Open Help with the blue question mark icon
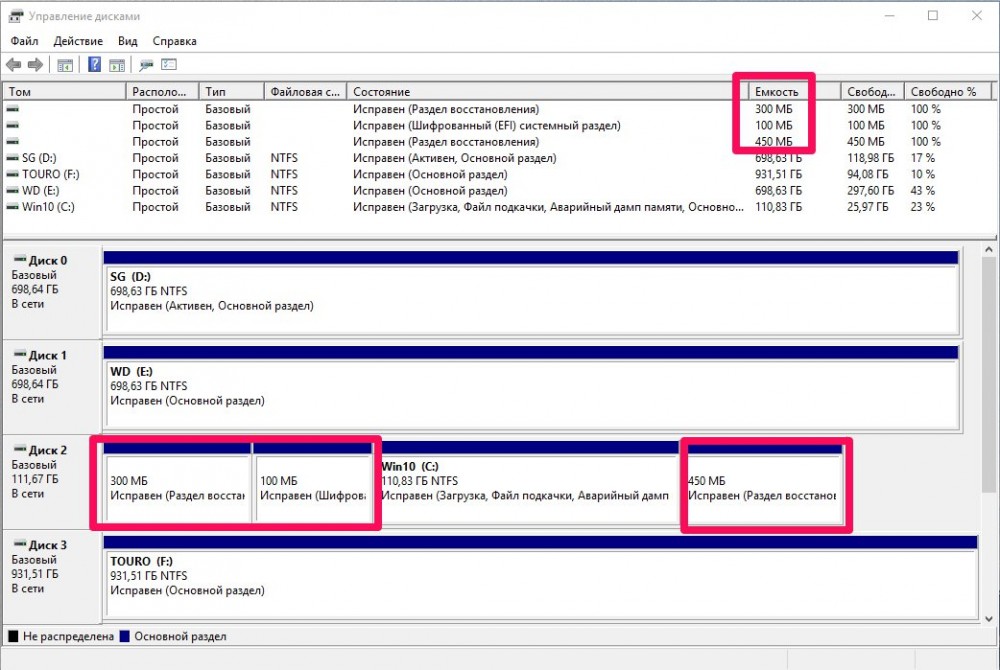 click(94, 64)
